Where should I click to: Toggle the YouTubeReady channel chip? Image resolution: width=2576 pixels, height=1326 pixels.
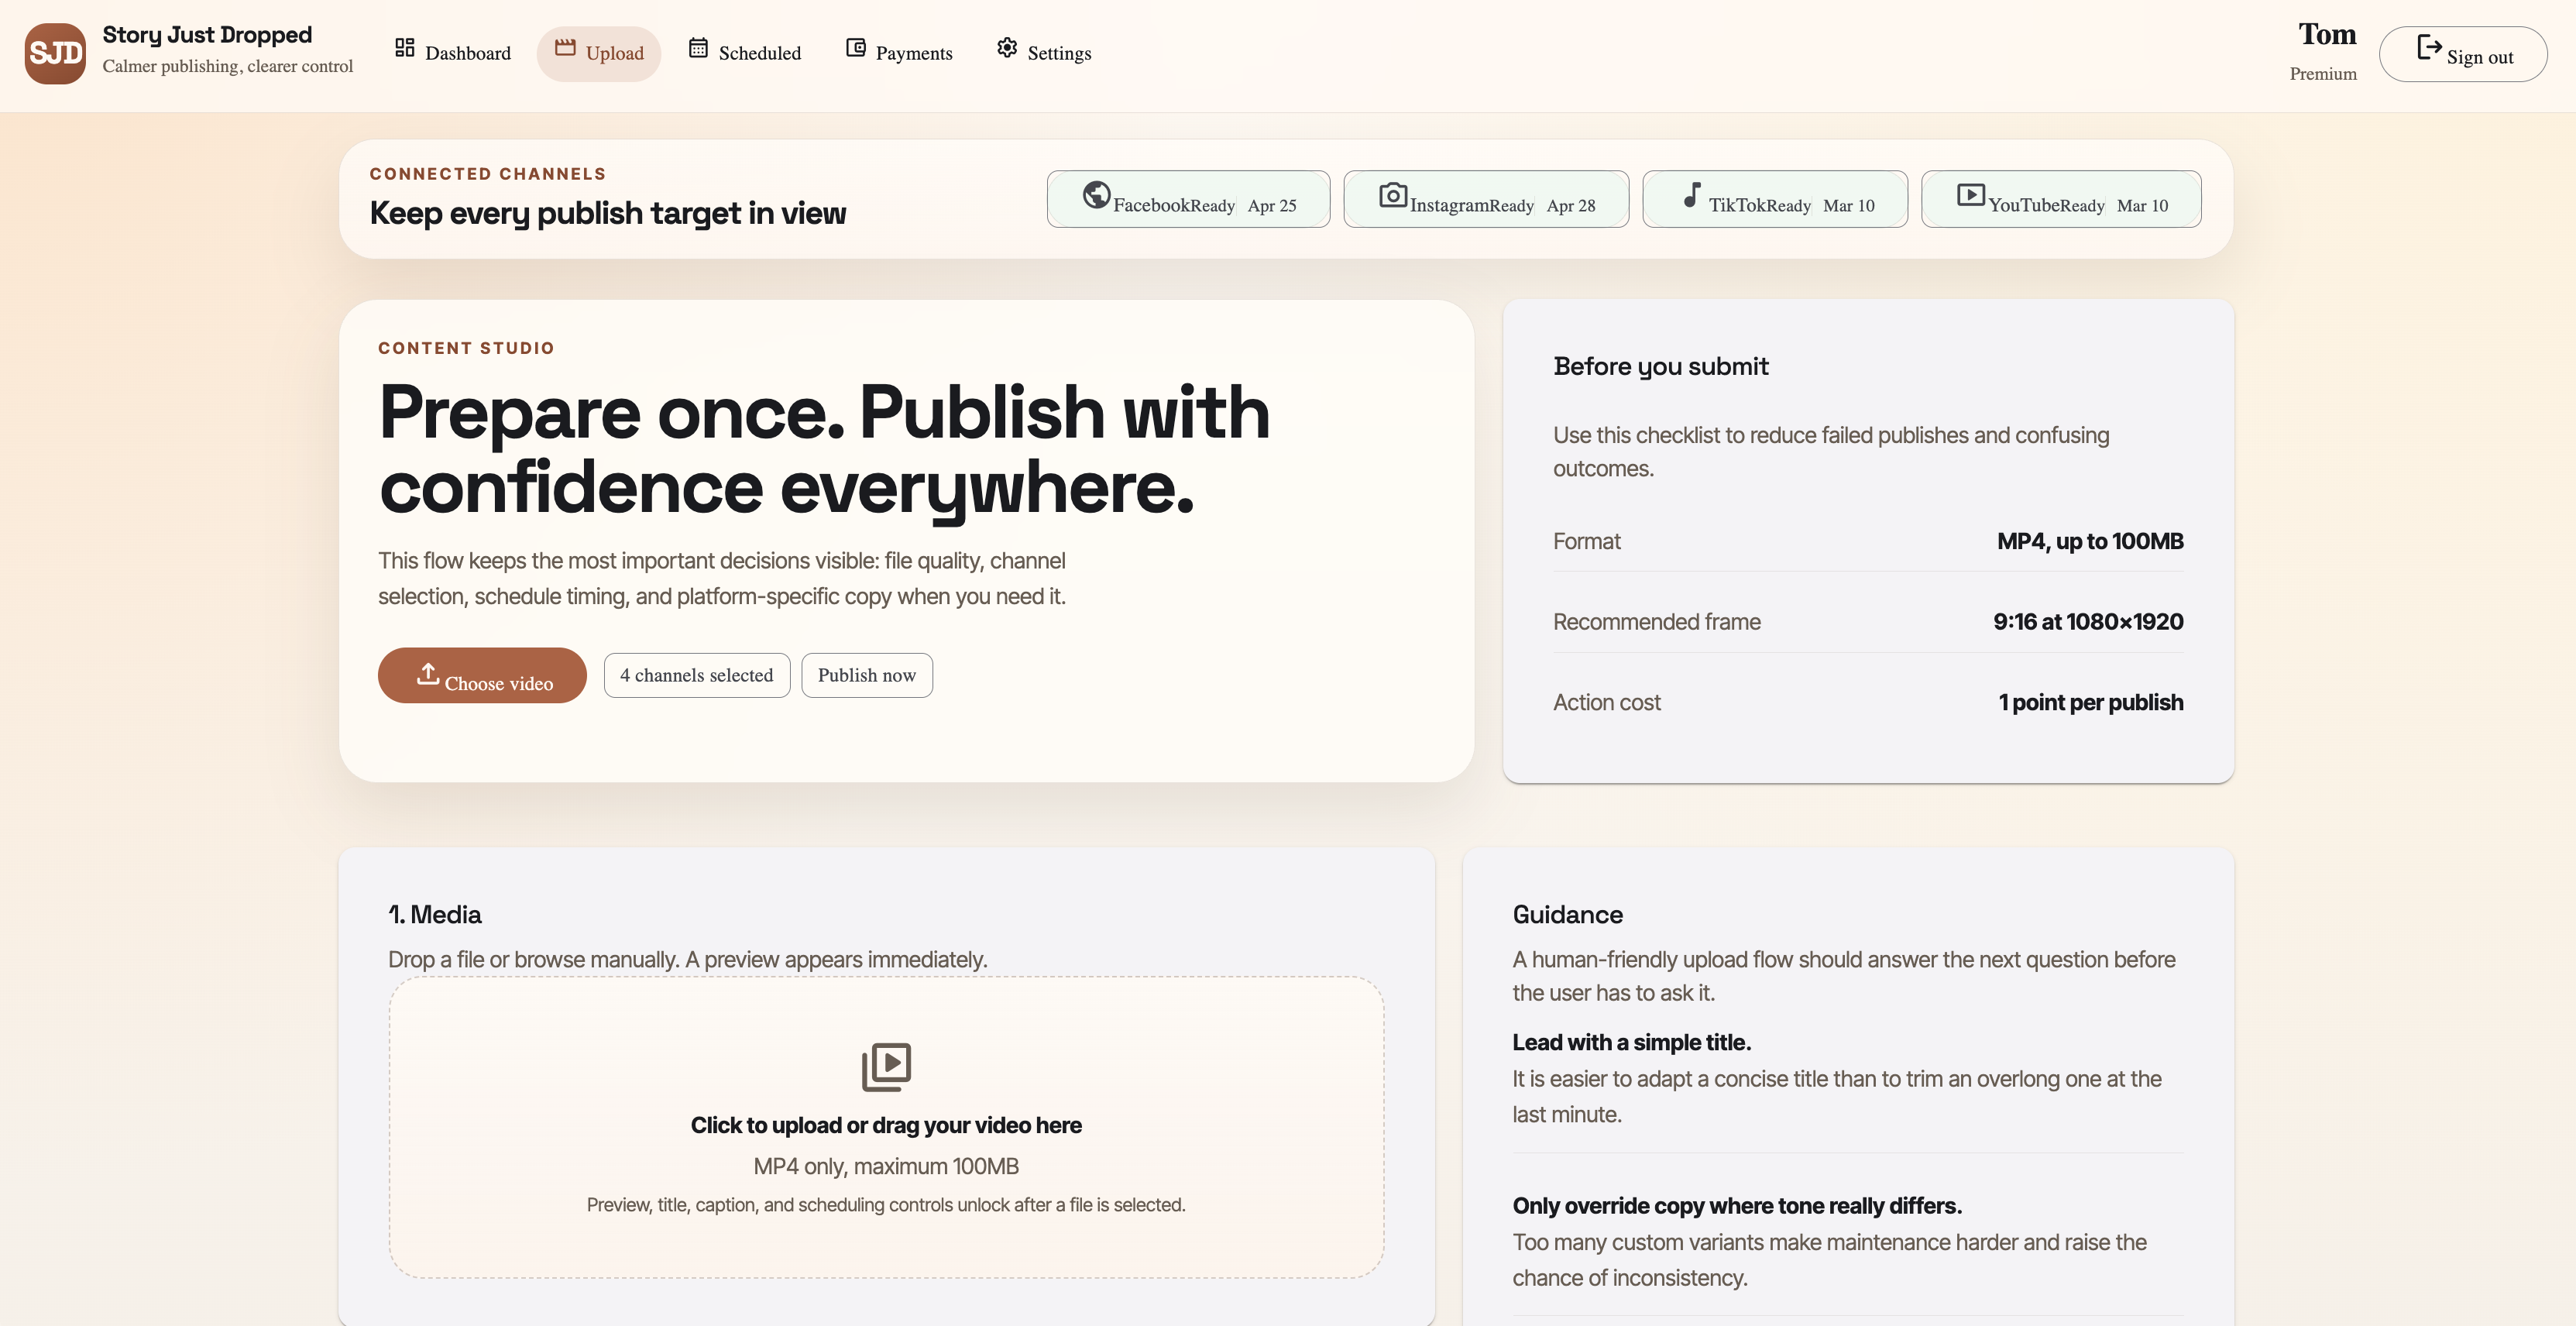point(2060,198)
